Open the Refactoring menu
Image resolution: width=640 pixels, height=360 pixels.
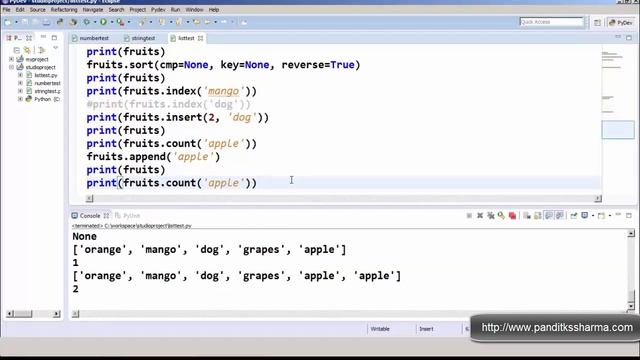64,9
